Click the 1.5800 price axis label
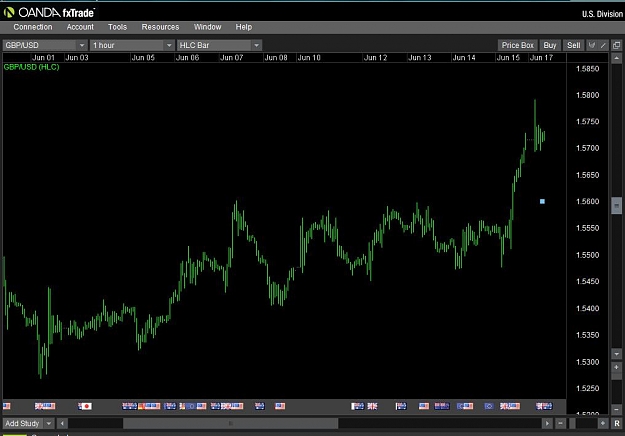 tap(588, 95)
